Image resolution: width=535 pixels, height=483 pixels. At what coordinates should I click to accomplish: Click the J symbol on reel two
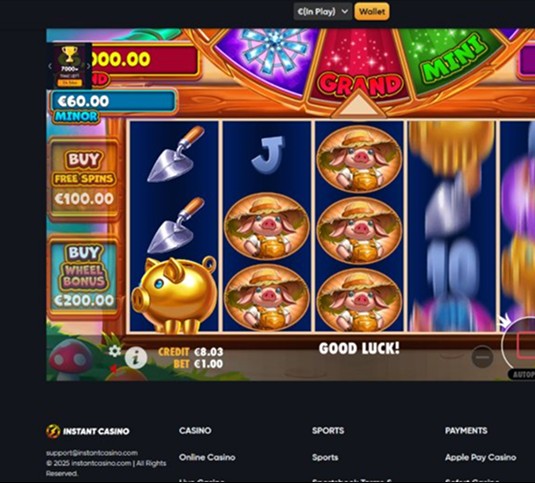267,155
